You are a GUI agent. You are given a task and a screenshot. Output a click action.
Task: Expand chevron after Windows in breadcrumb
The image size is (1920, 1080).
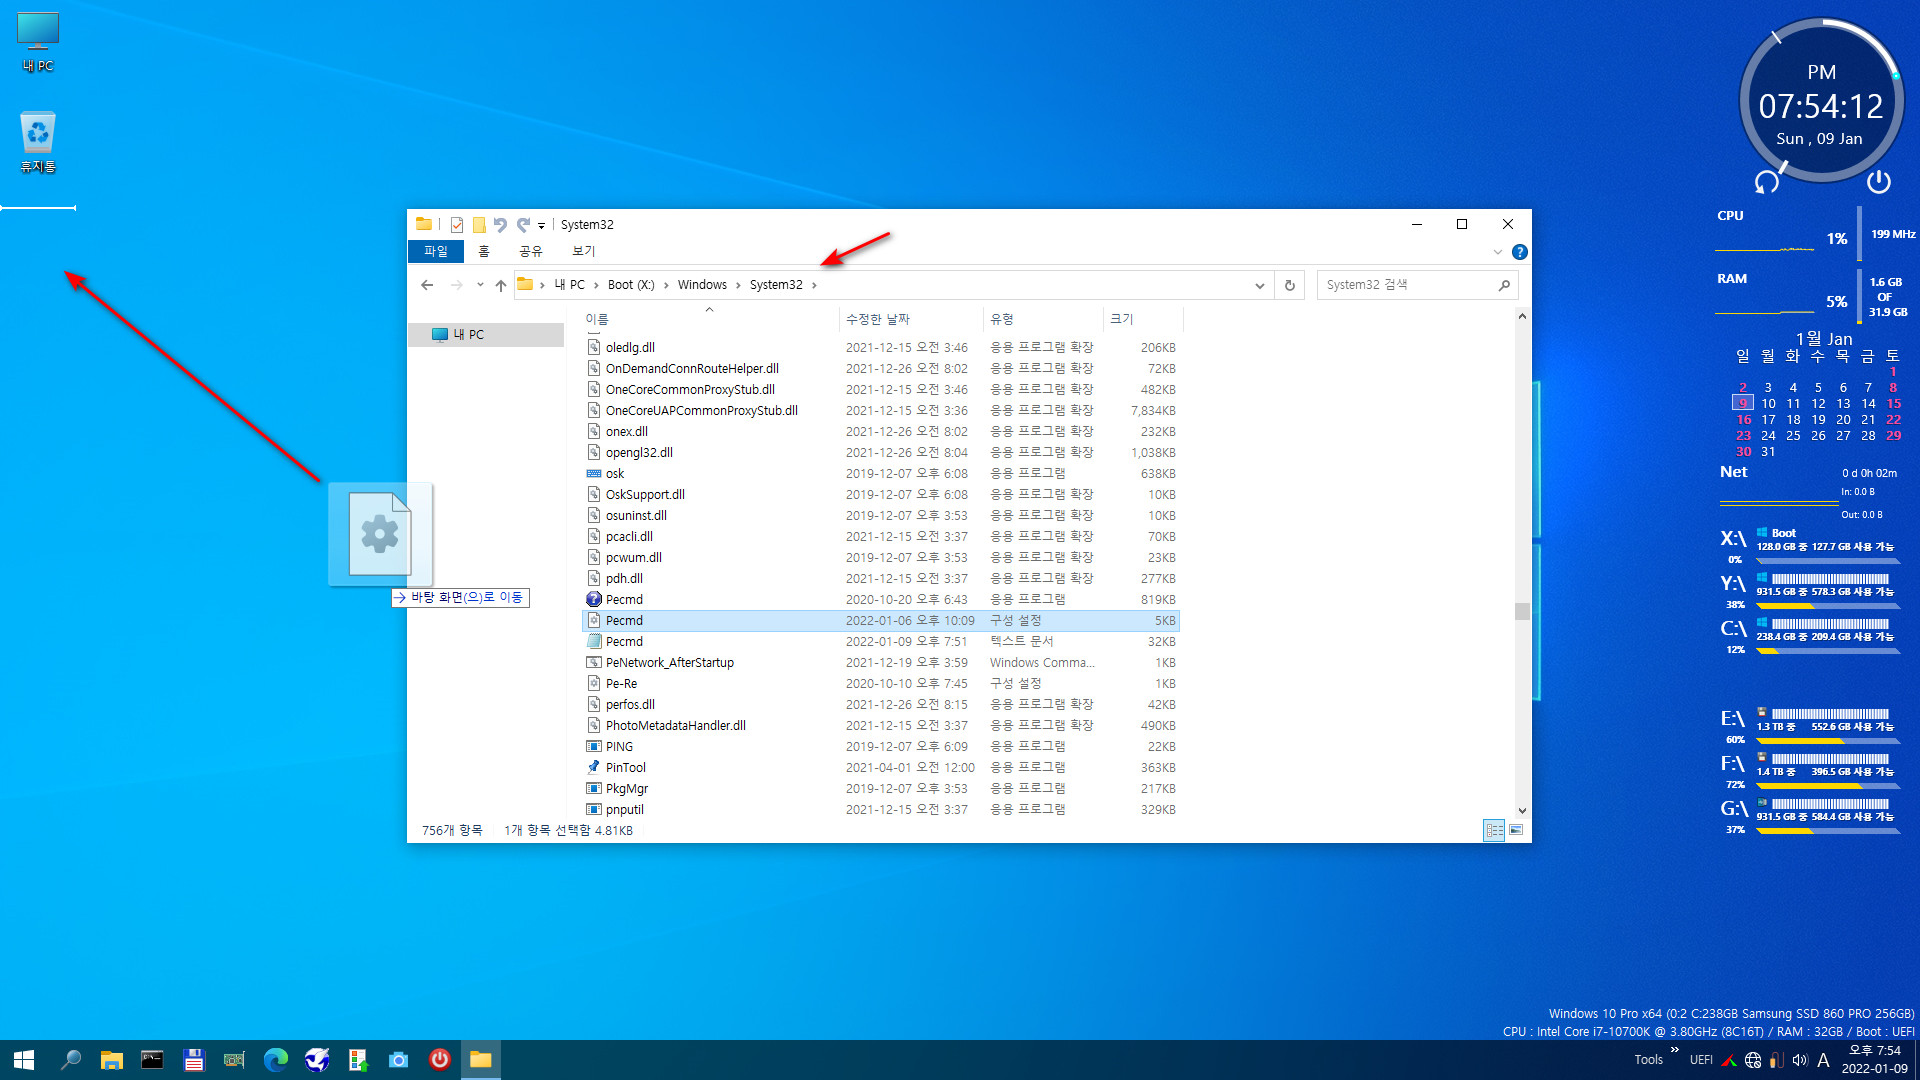tap(739, 285)
